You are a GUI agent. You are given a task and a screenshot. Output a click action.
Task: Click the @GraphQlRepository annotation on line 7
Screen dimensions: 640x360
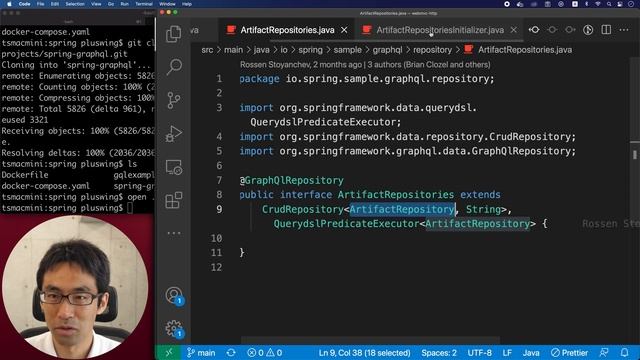(292, 180)
